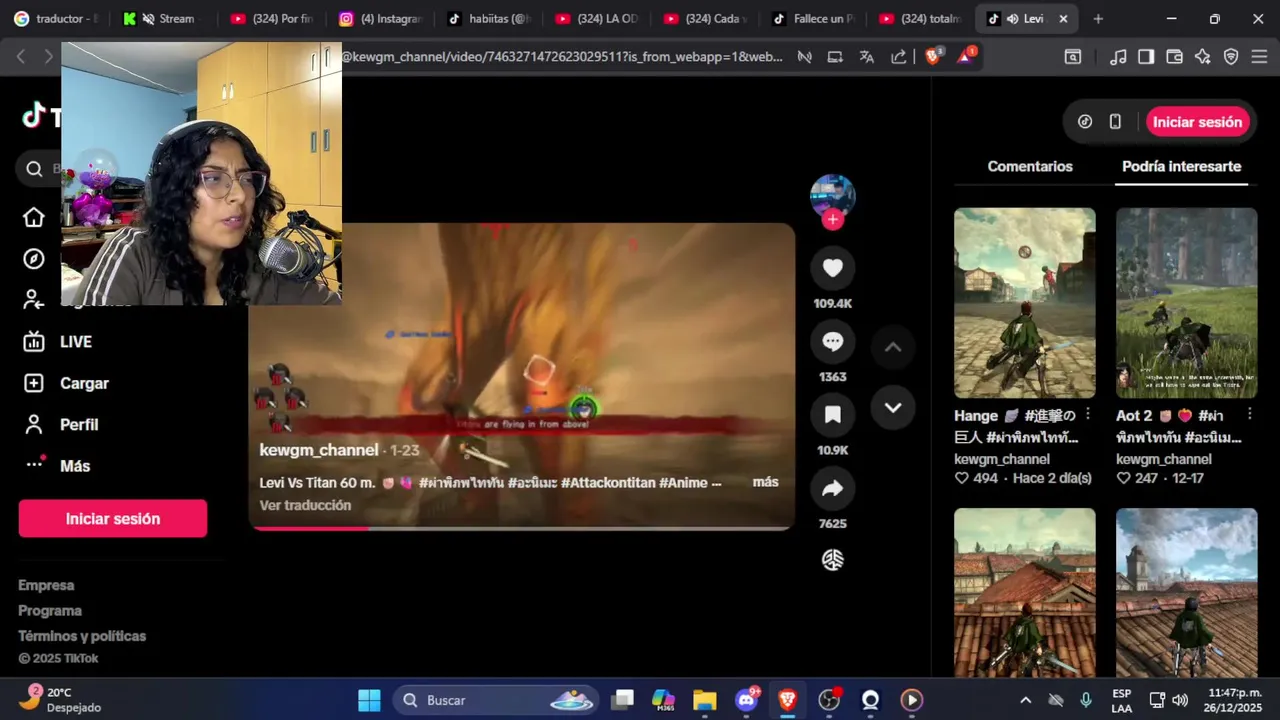Image resolution: width=1280 pixels, height=720 pixels.
Task: Open the Empresa footer link
Action: 46,585
